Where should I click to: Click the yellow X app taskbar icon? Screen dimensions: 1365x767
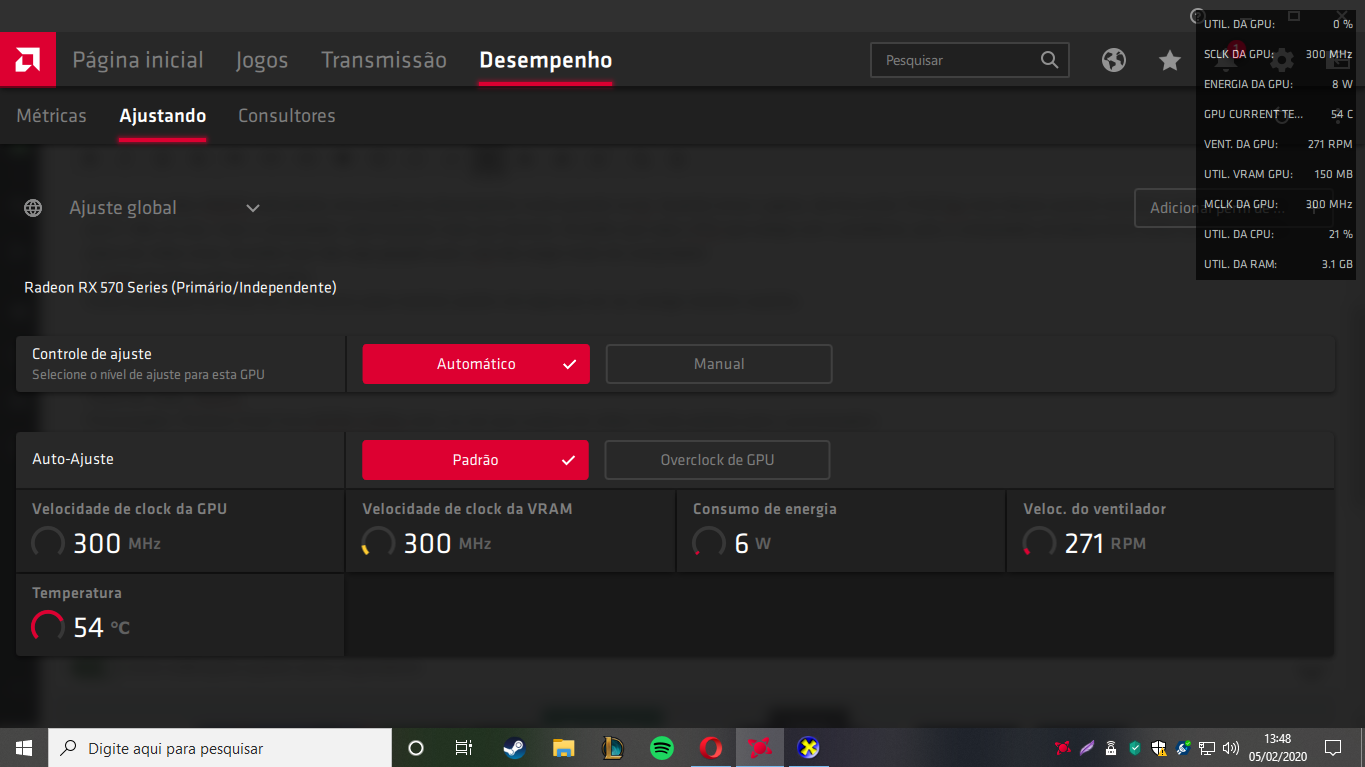(809, 748)
